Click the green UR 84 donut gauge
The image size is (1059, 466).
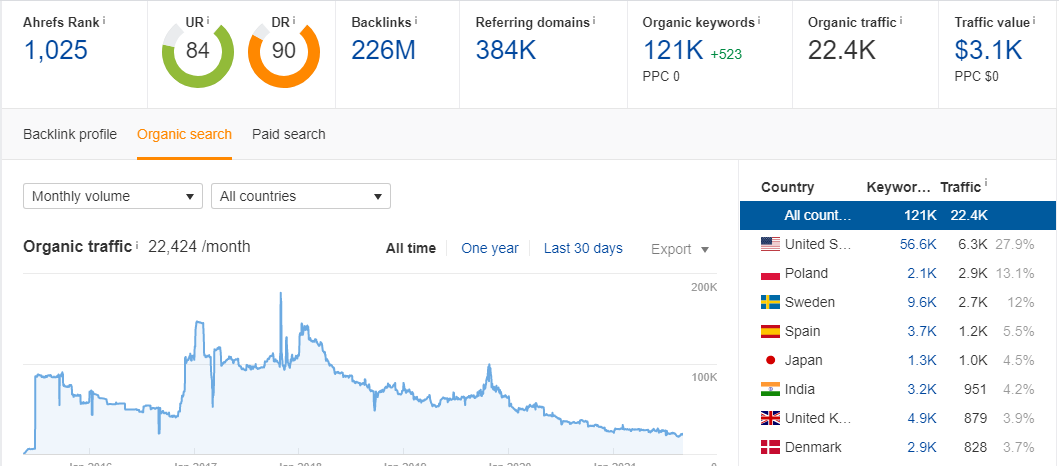click(x=198, y=53)
